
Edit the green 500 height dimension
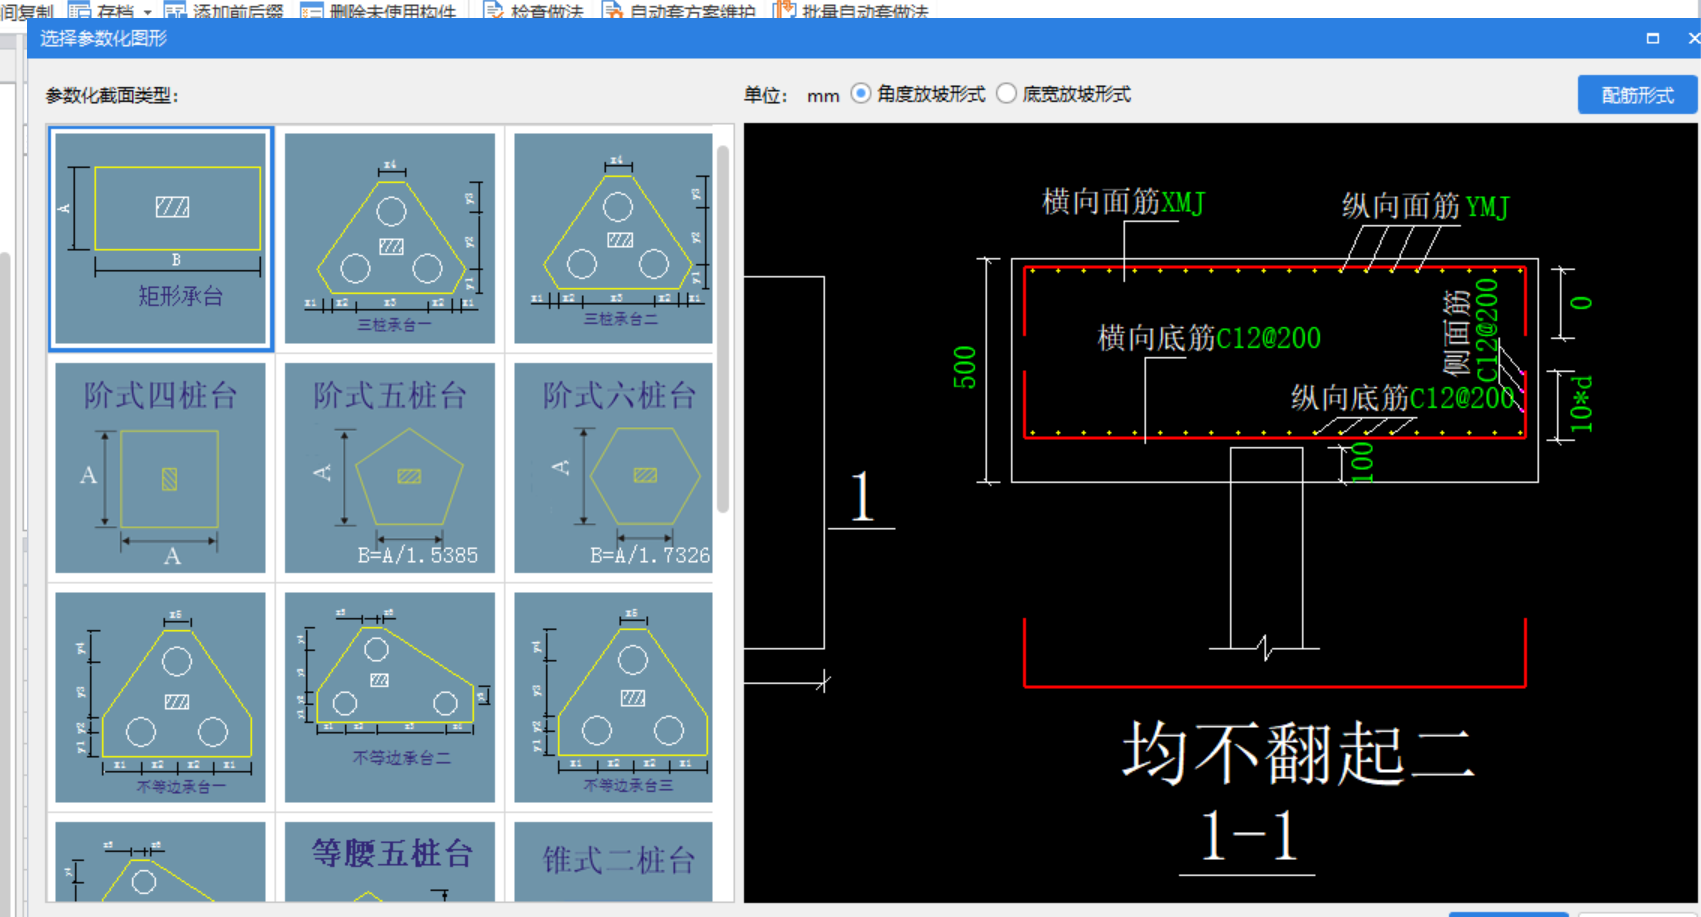[964, 367]
